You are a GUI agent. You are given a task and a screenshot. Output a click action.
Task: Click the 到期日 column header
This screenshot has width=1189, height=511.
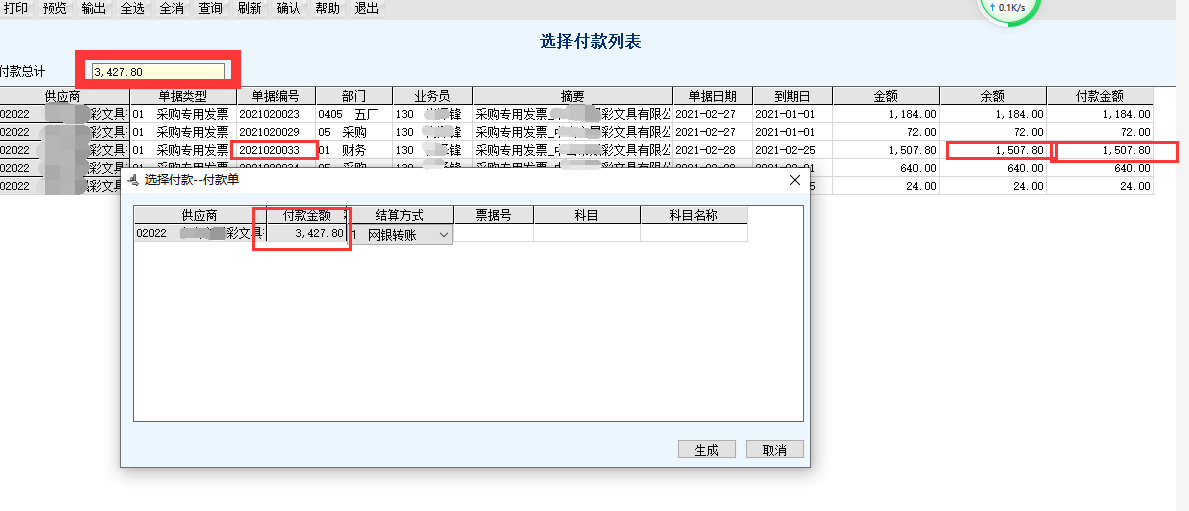(x=792, y=96)
